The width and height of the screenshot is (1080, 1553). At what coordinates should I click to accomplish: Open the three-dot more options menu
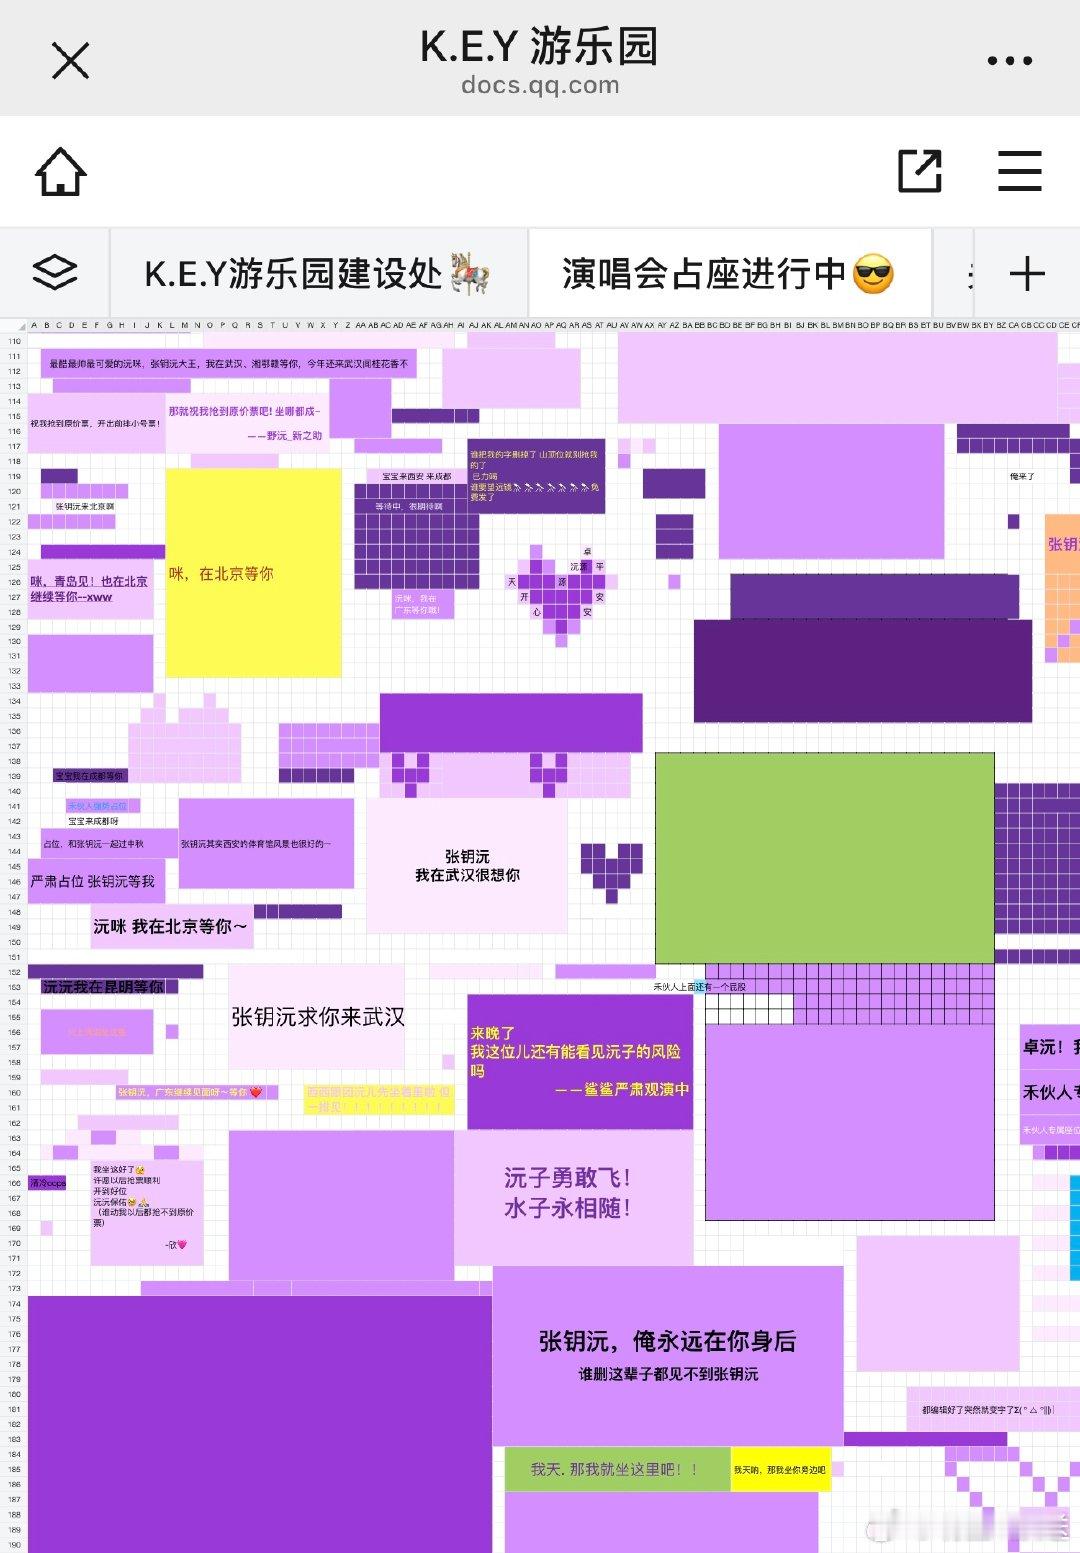1009,60
